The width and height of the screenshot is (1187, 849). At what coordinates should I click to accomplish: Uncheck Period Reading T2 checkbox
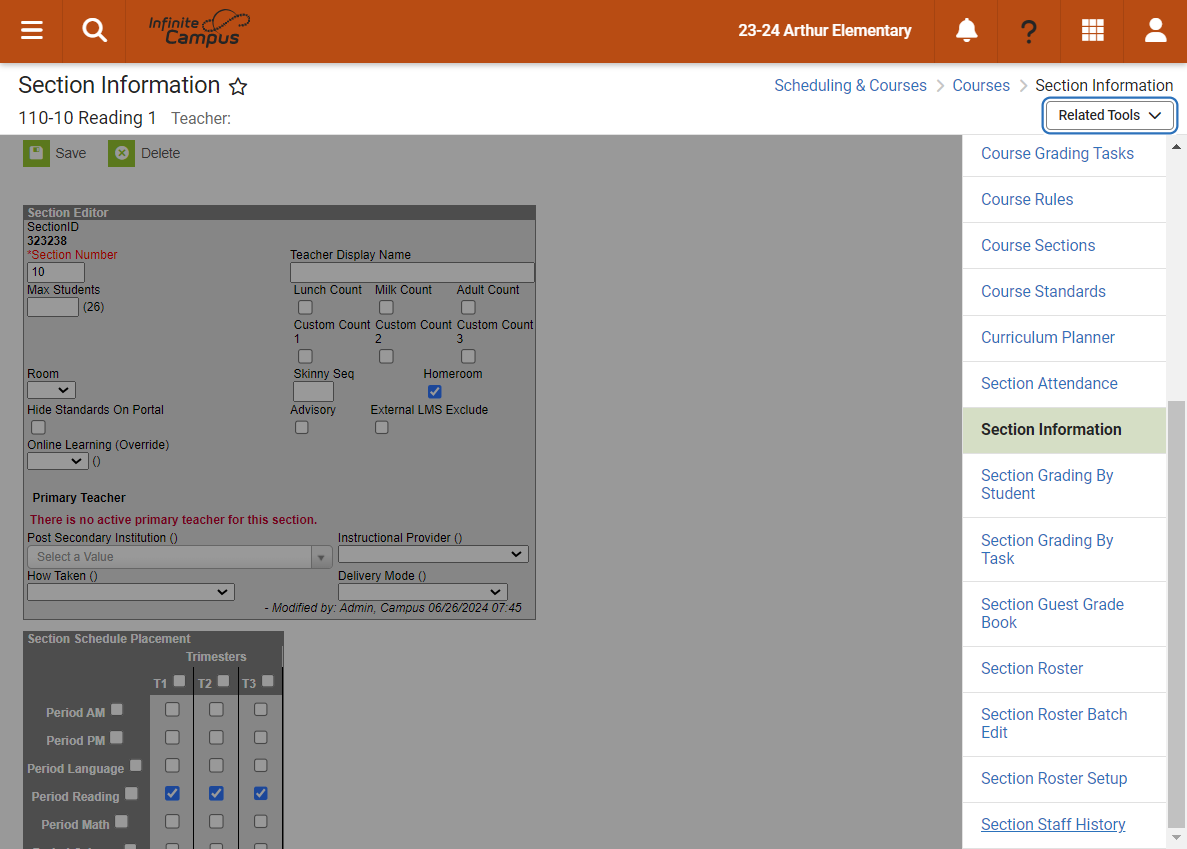click(216, 793)
